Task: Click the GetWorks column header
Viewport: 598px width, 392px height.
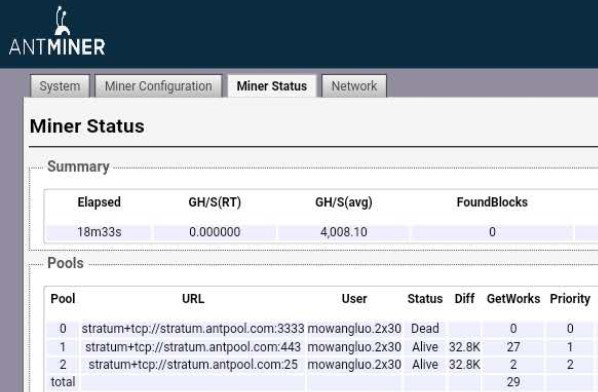Action: [513, 299]
